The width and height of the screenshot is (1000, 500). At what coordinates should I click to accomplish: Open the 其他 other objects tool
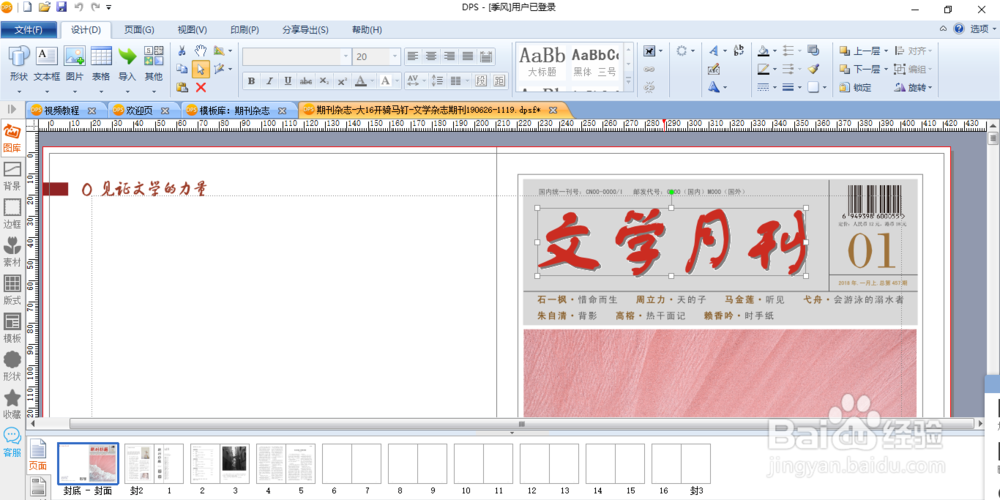(x=153, y=64)
